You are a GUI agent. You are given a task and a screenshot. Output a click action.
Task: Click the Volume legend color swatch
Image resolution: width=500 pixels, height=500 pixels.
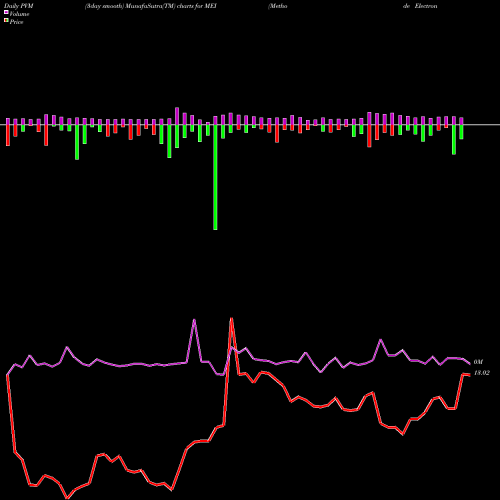(x=6, y=12)
